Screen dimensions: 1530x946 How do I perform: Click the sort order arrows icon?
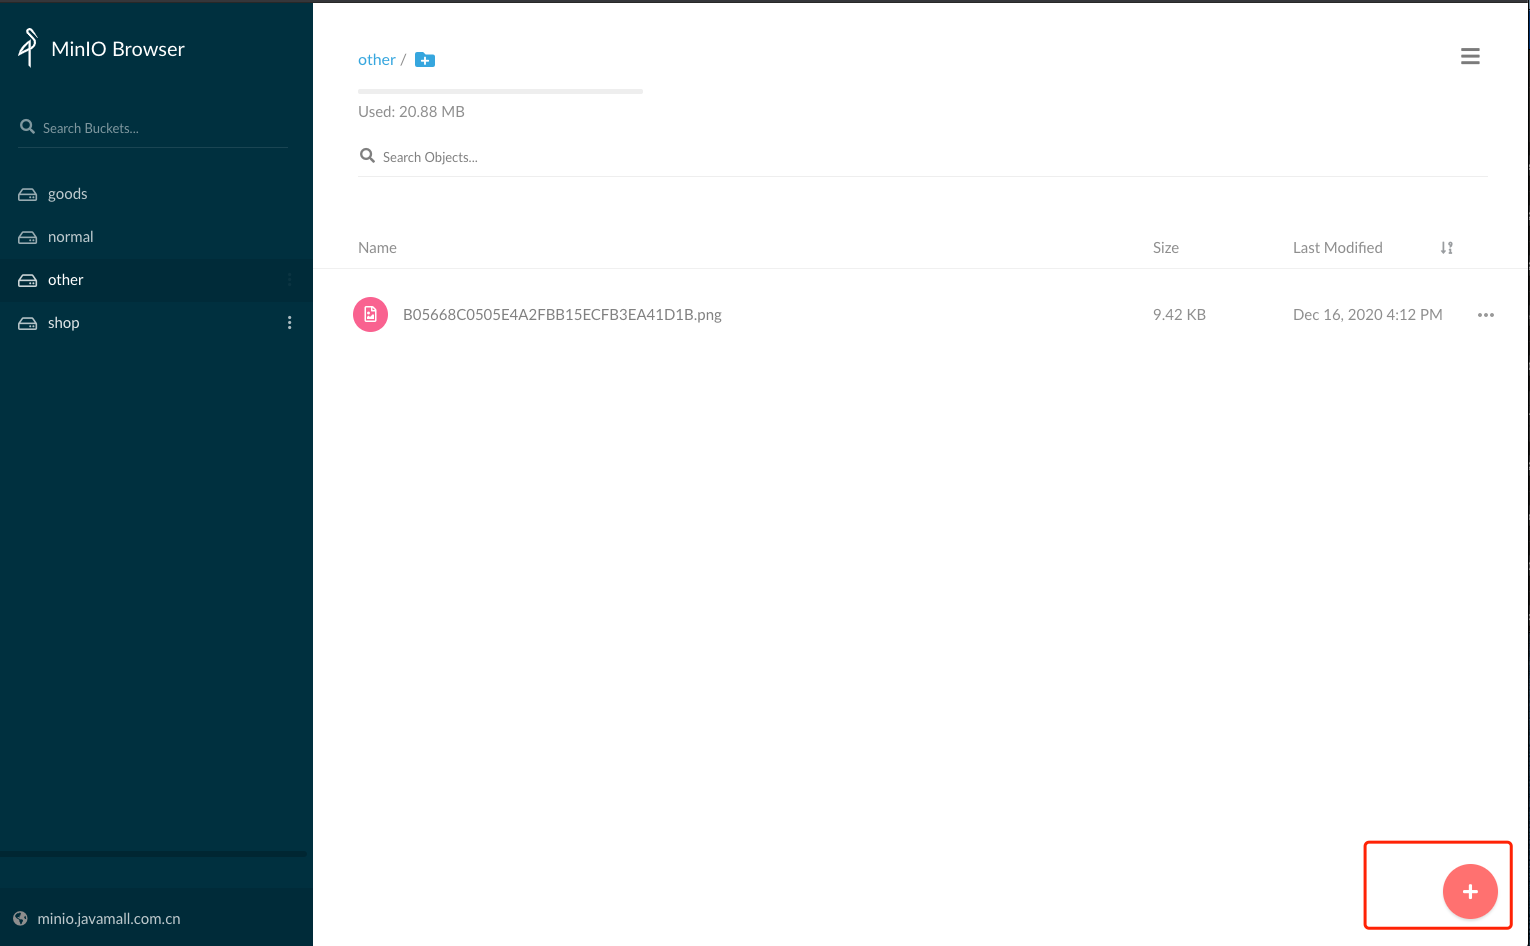pos(1446,248)
